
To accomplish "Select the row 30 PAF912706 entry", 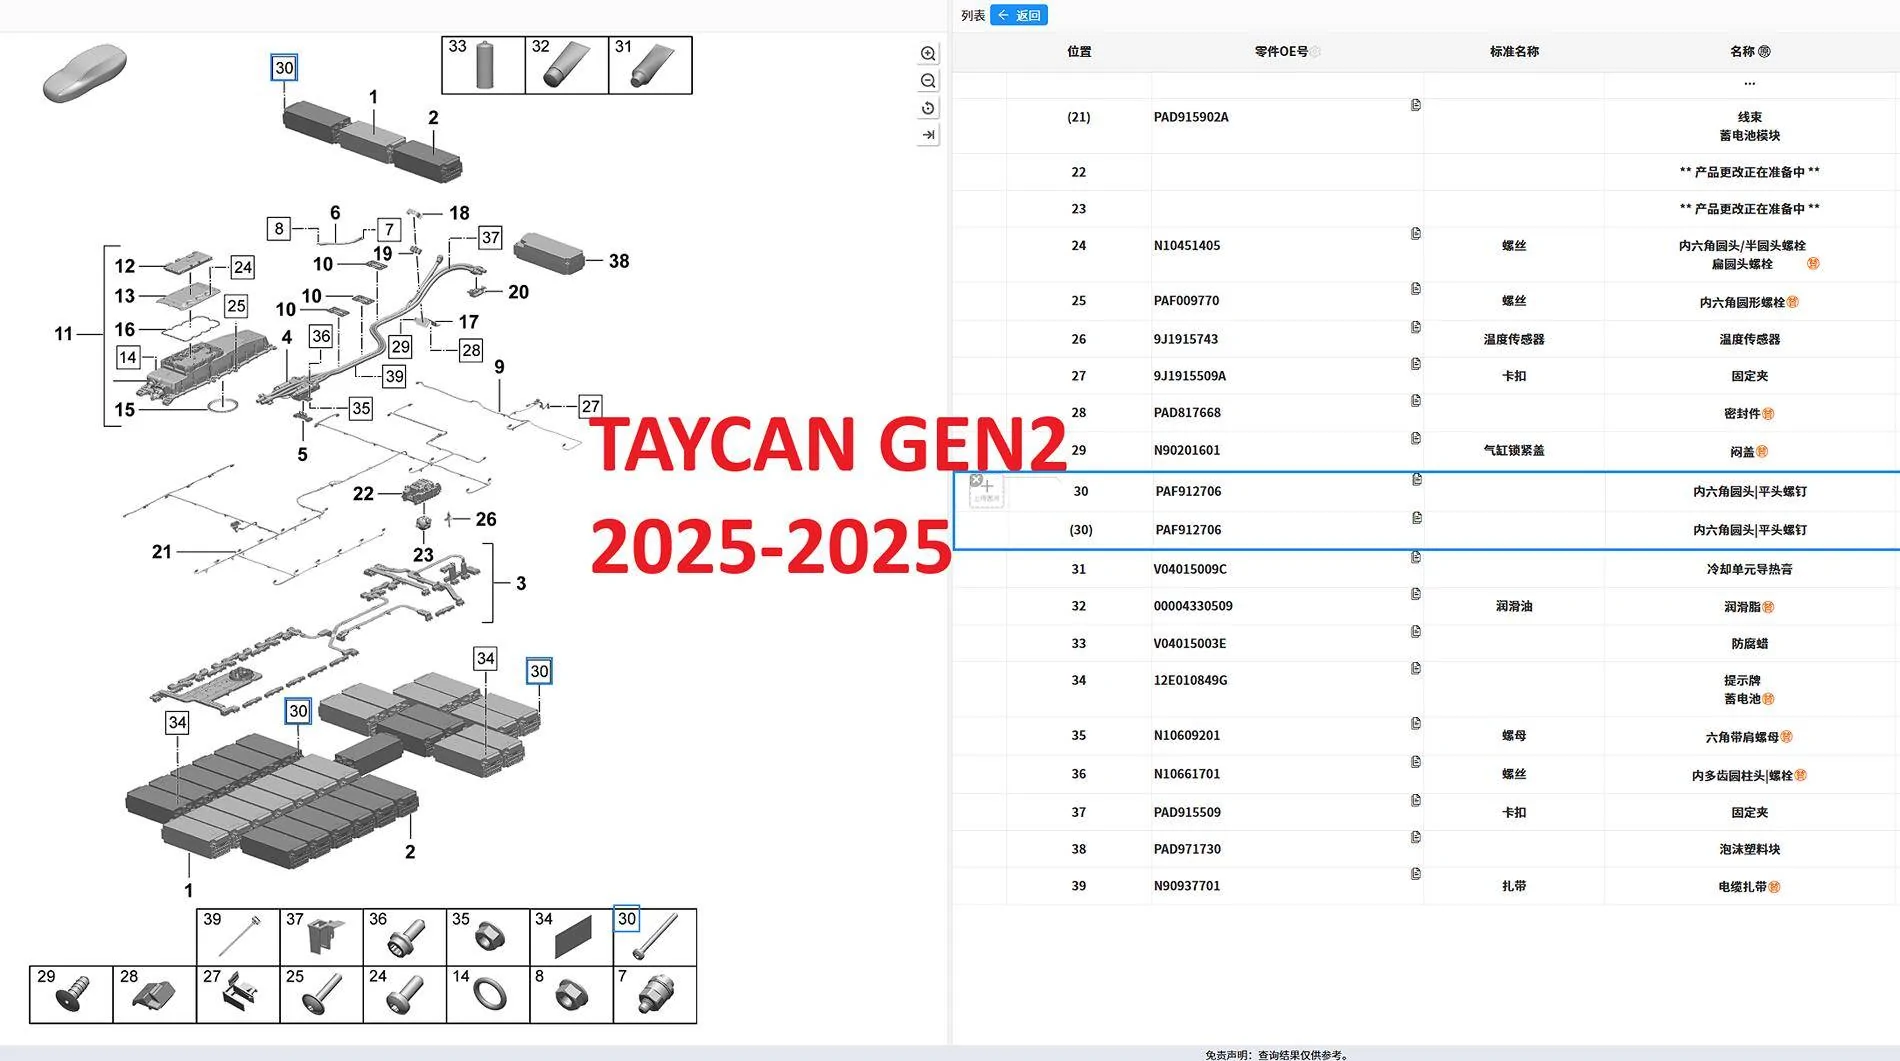I will coord(1426,491).
